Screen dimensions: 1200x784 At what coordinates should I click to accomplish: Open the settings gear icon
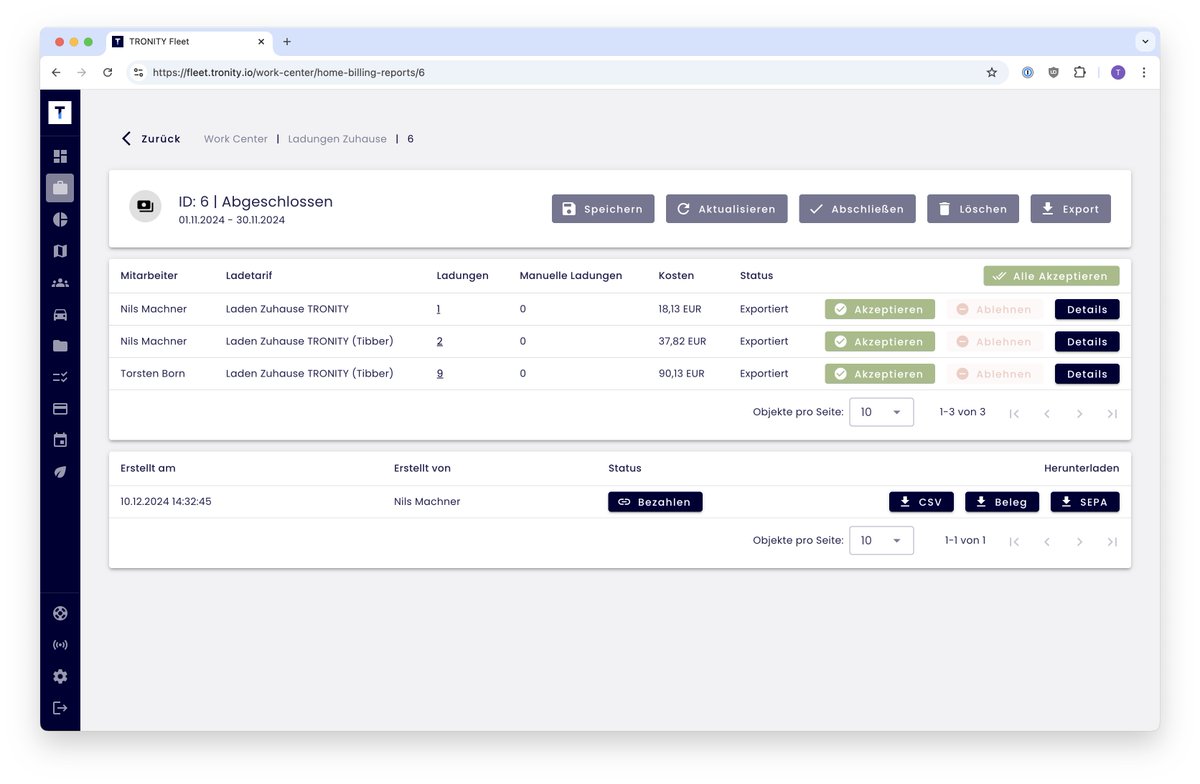tap(60, 677)
